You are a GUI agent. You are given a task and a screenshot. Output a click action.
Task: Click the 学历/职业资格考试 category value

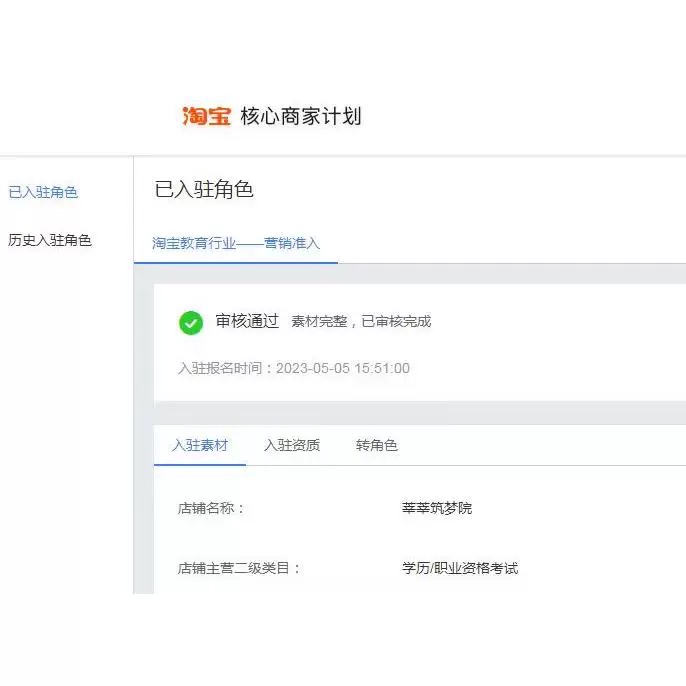click(460, 568)
